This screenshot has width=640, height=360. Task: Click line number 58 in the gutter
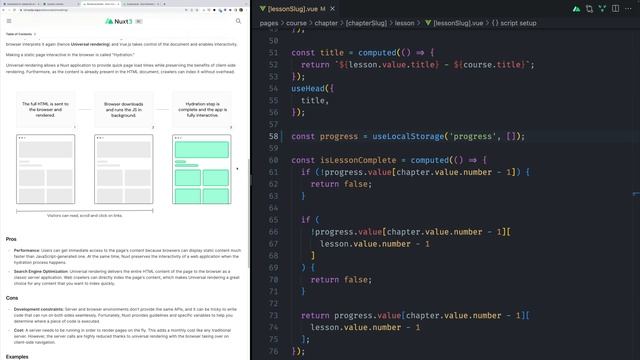(x=273, y=136)
